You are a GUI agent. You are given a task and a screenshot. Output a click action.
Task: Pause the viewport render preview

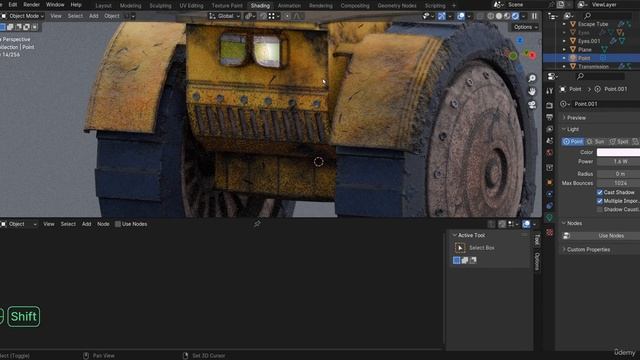click(534, 16)
